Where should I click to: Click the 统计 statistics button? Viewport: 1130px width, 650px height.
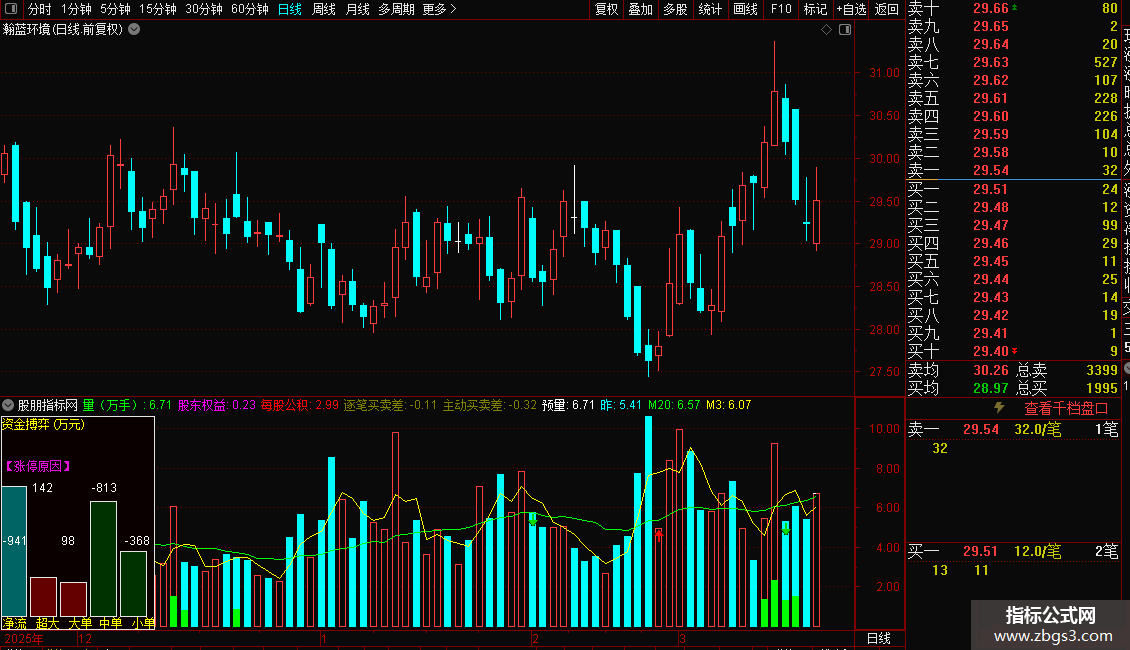(710, 9)
